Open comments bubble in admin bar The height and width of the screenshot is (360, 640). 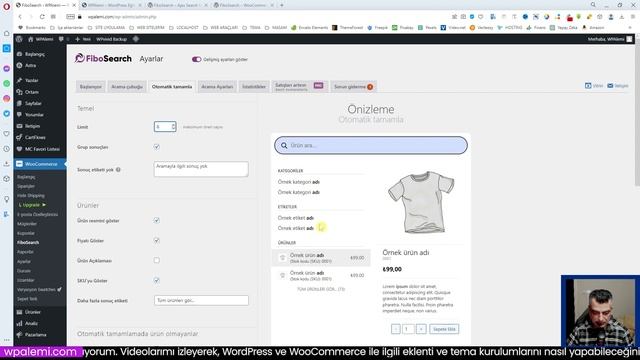tap(61, 39)
